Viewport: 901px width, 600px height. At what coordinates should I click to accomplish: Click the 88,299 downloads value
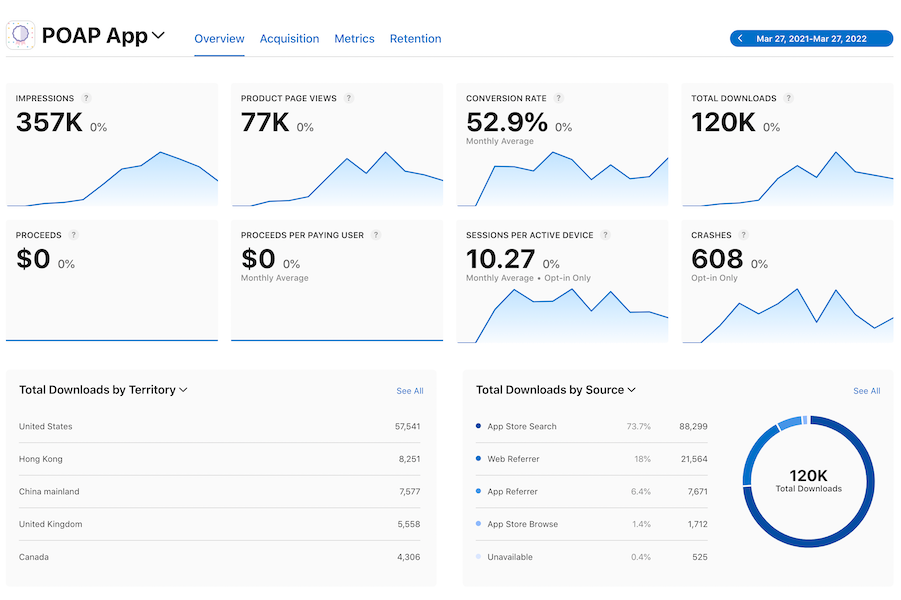pyautogui.click(x=693, y=426)
